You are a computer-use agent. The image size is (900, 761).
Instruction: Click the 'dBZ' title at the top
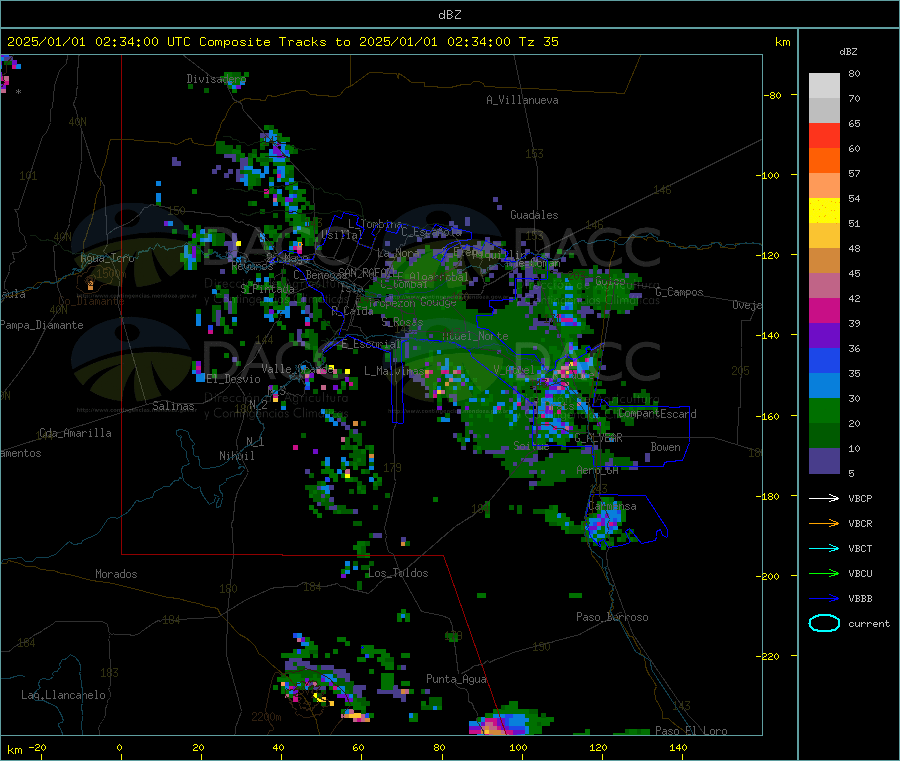tap(449, 15)
